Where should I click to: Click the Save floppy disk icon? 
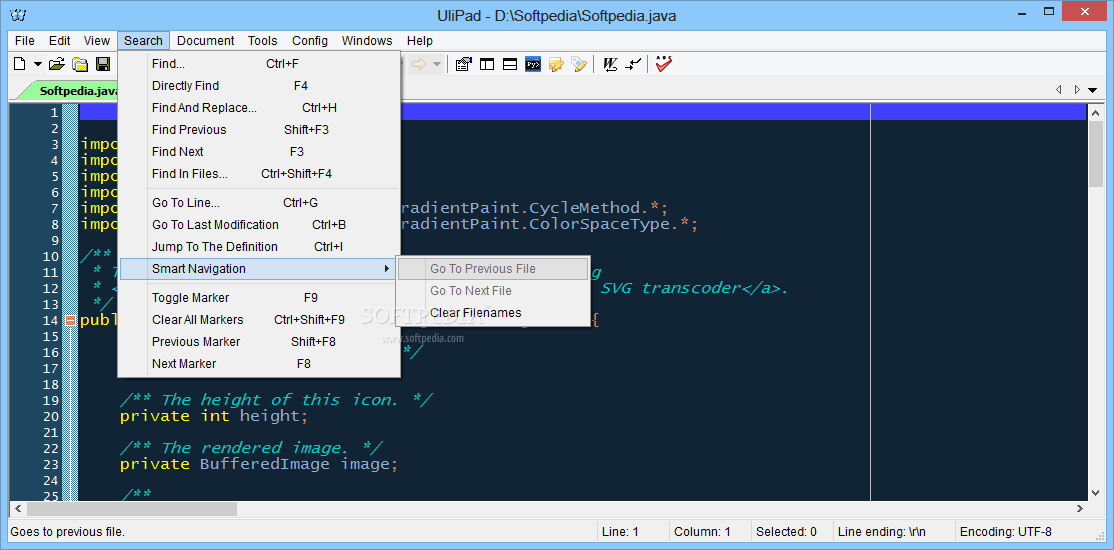(x=103, y=65)
